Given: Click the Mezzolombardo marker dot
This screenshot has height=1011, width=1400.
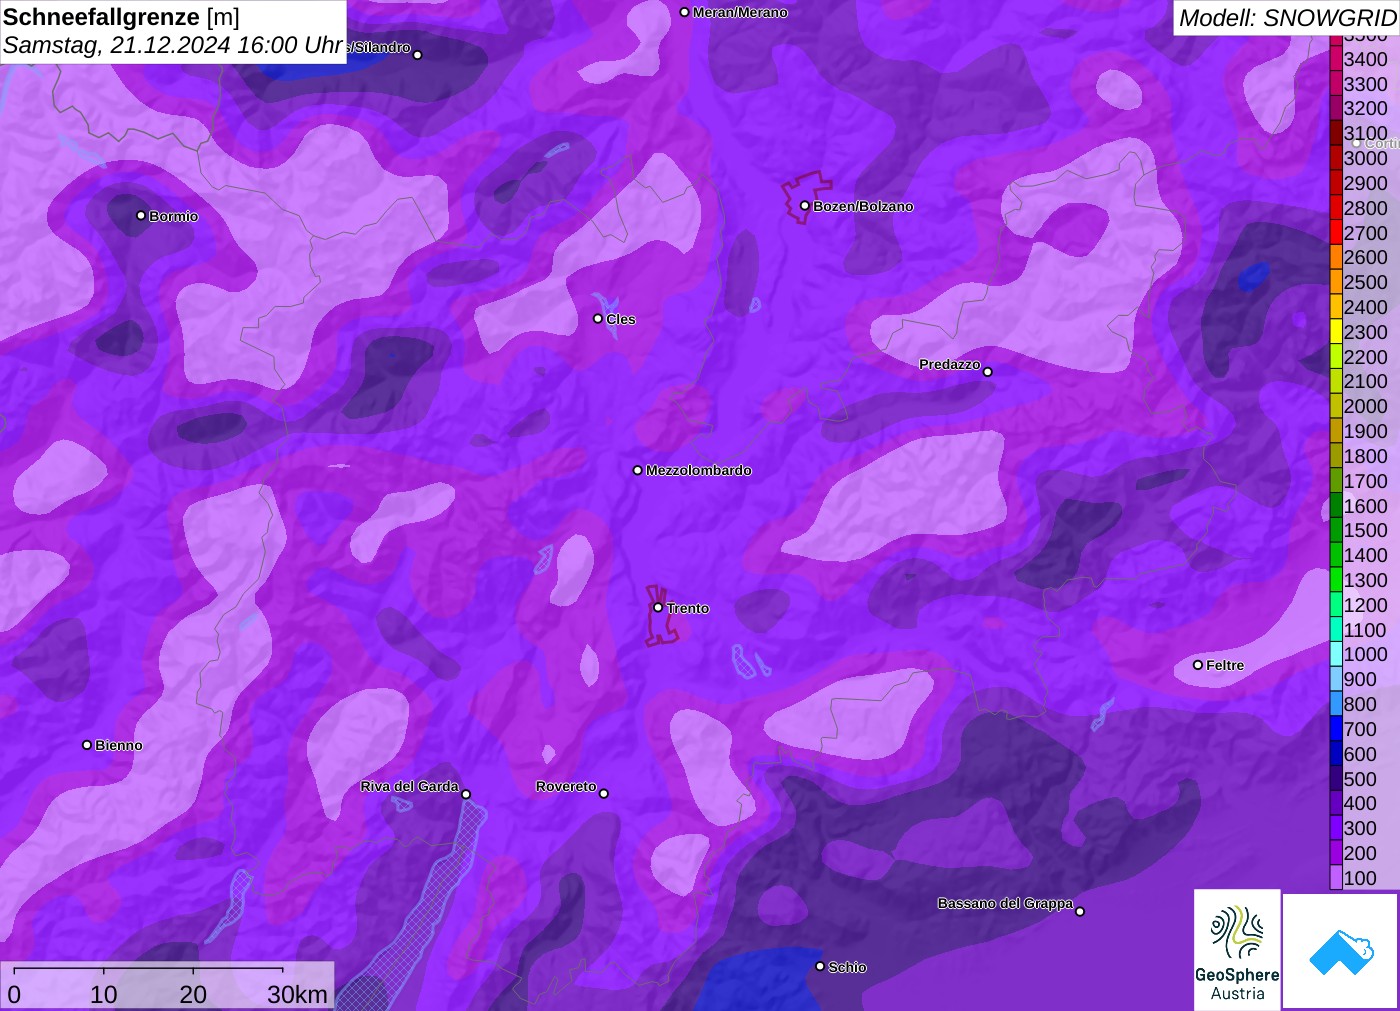Looking at the screenshot, I should point(638,470).
